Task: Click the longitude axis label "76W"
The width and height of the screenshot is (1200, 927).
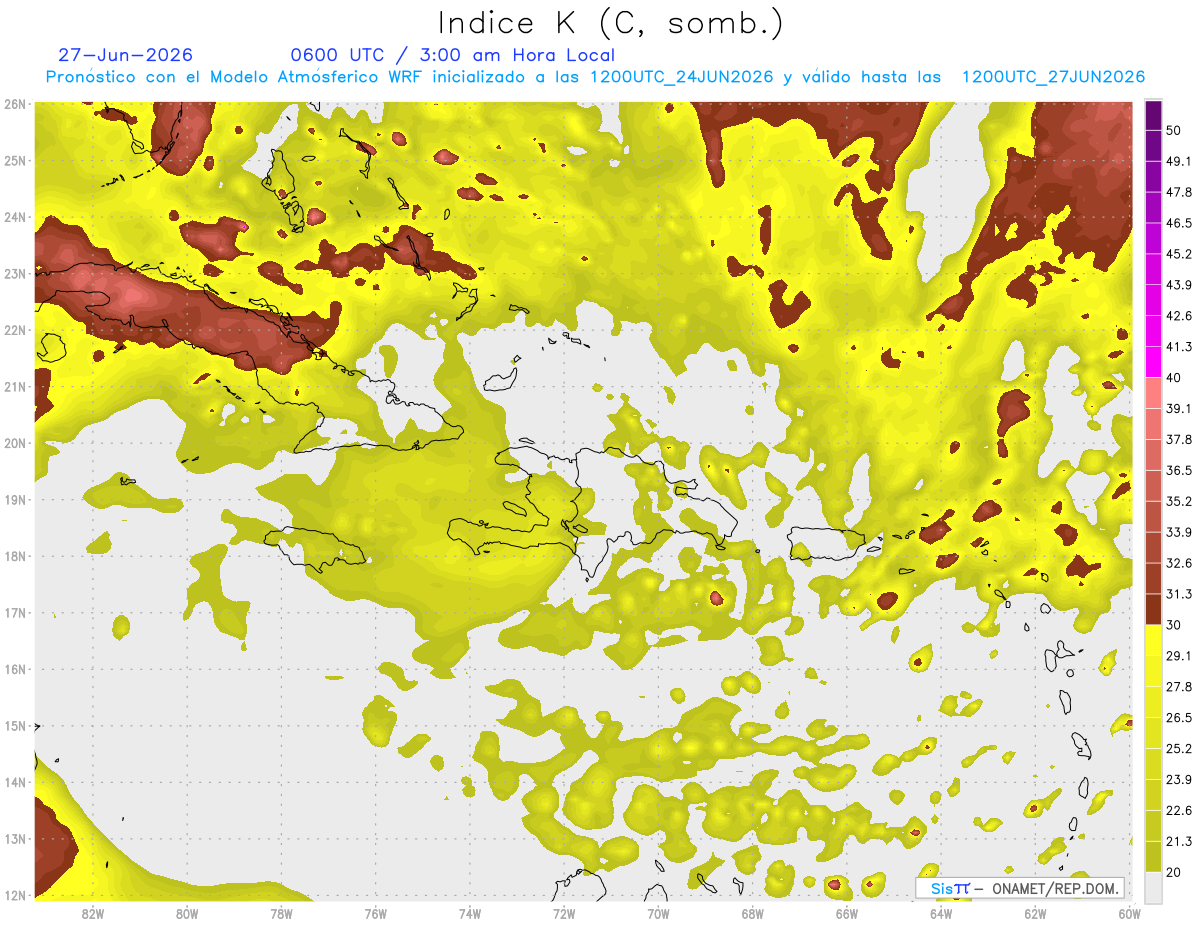Action: 375,913
